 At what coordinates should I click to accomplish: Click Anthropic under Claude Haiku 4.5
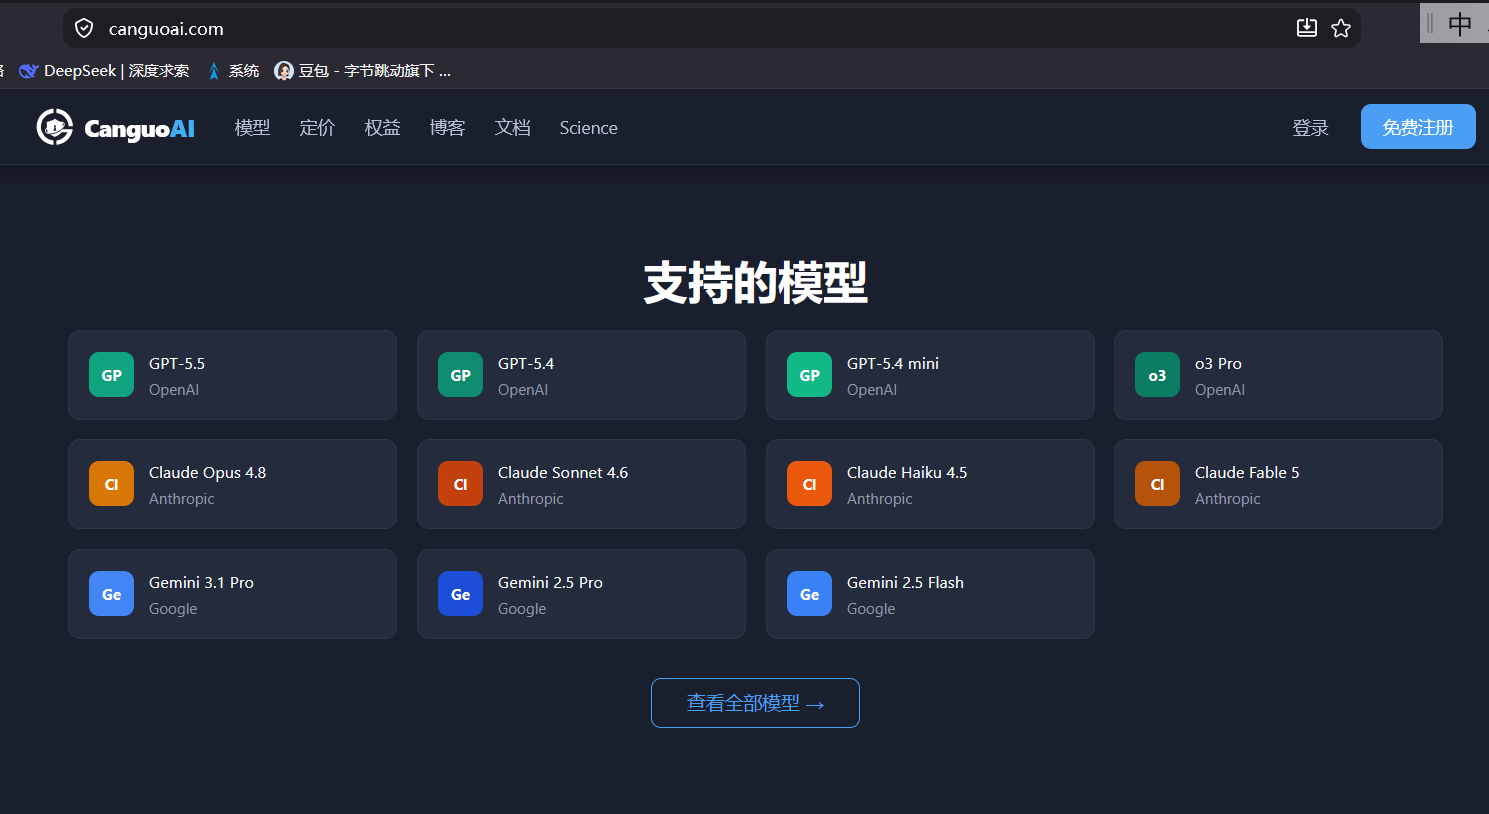click(x=879, y=499)
